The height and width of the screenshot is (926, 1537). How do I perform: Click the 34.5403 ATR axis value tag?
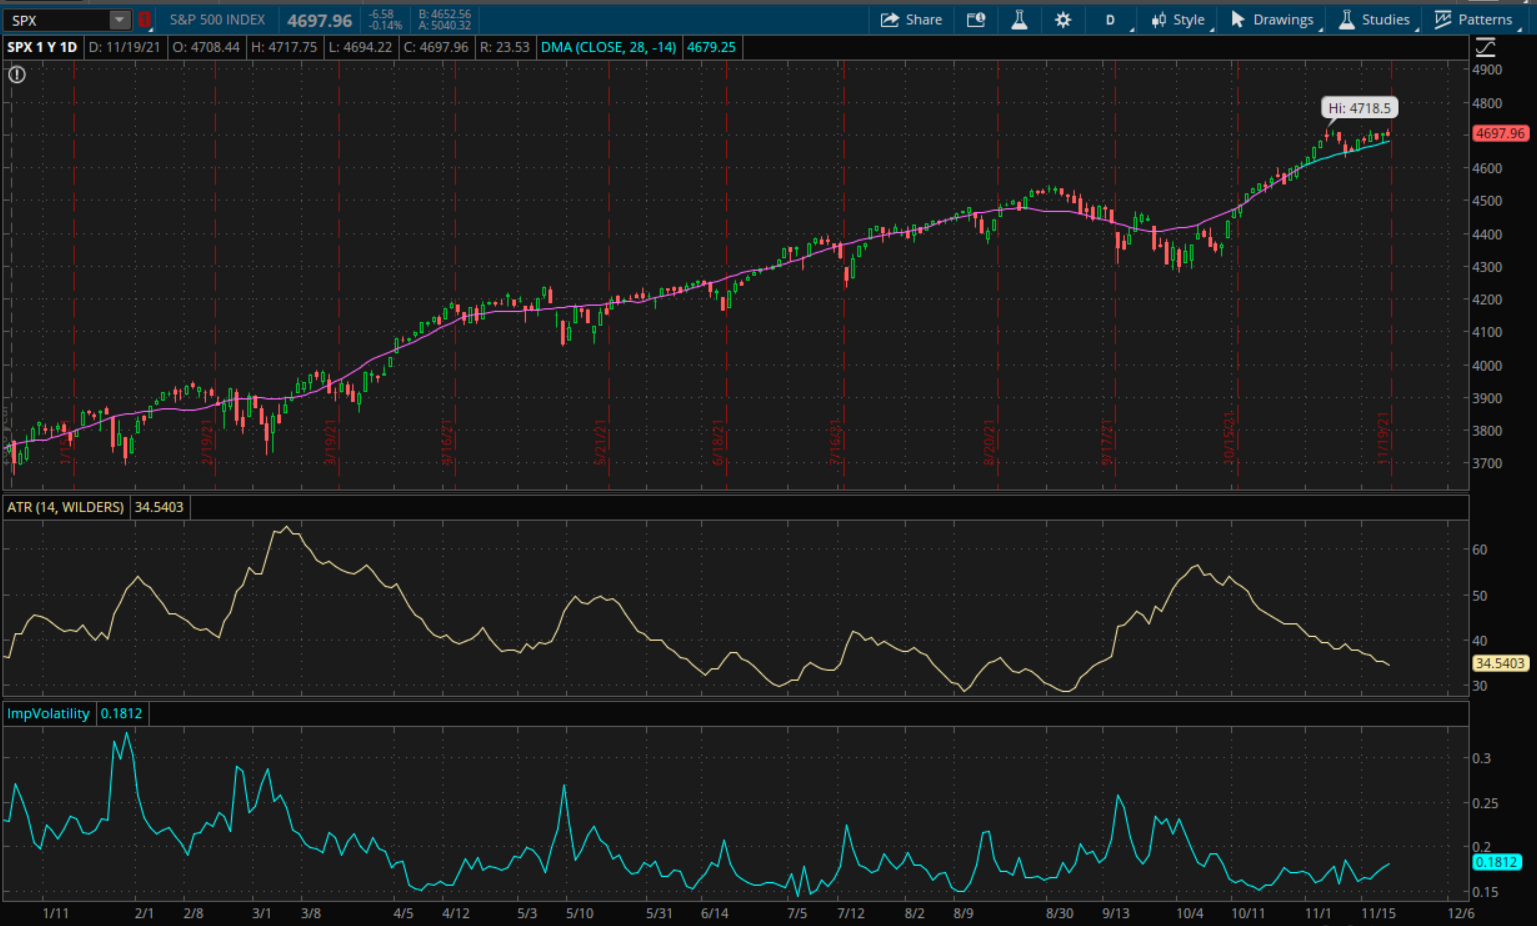(1500, 663)
